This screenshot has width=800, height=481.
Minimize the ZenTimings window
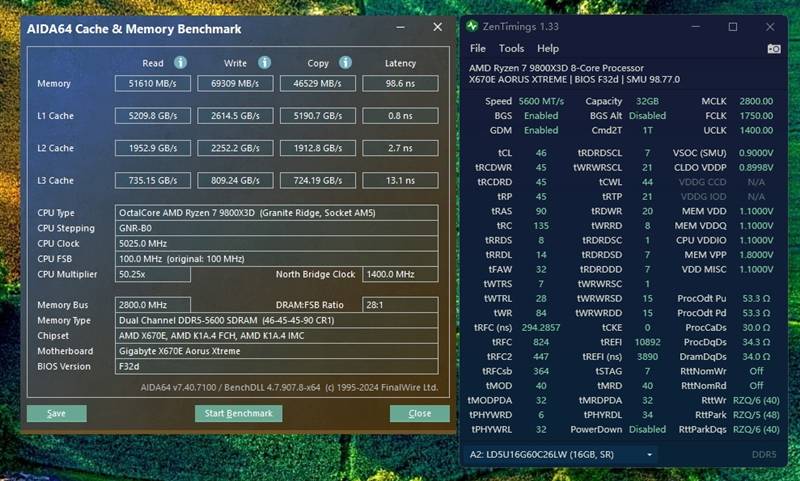tap(695, 27)
